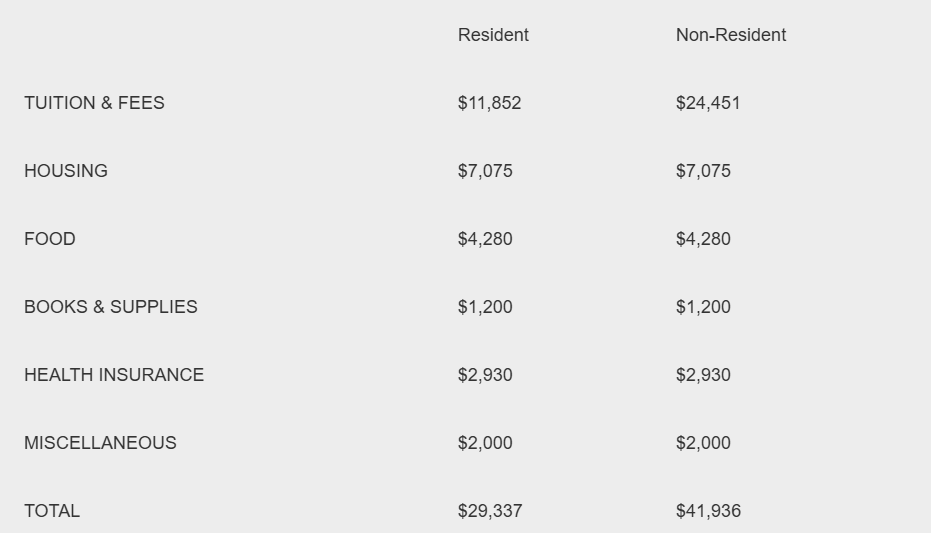
Task: Click the Resident column header
Action: coord(493,35)
